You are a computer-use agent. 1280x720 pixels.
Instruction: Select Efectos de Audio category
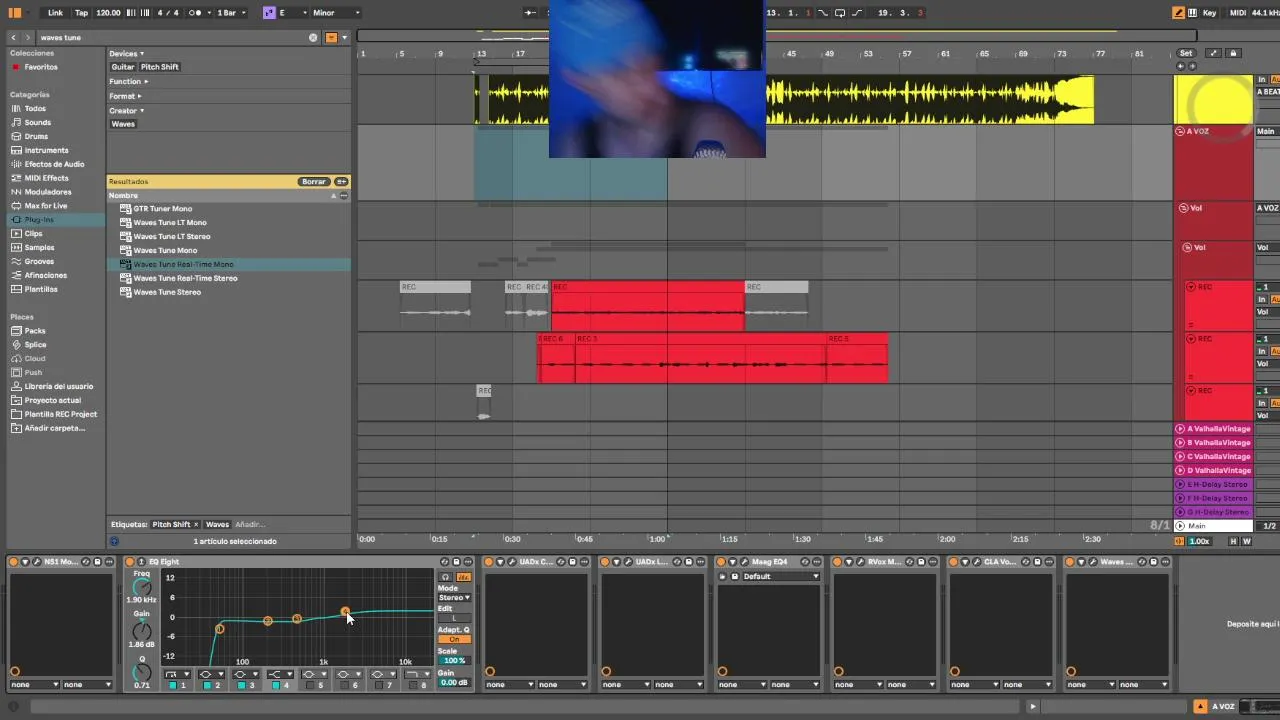[x=54, y=164]
